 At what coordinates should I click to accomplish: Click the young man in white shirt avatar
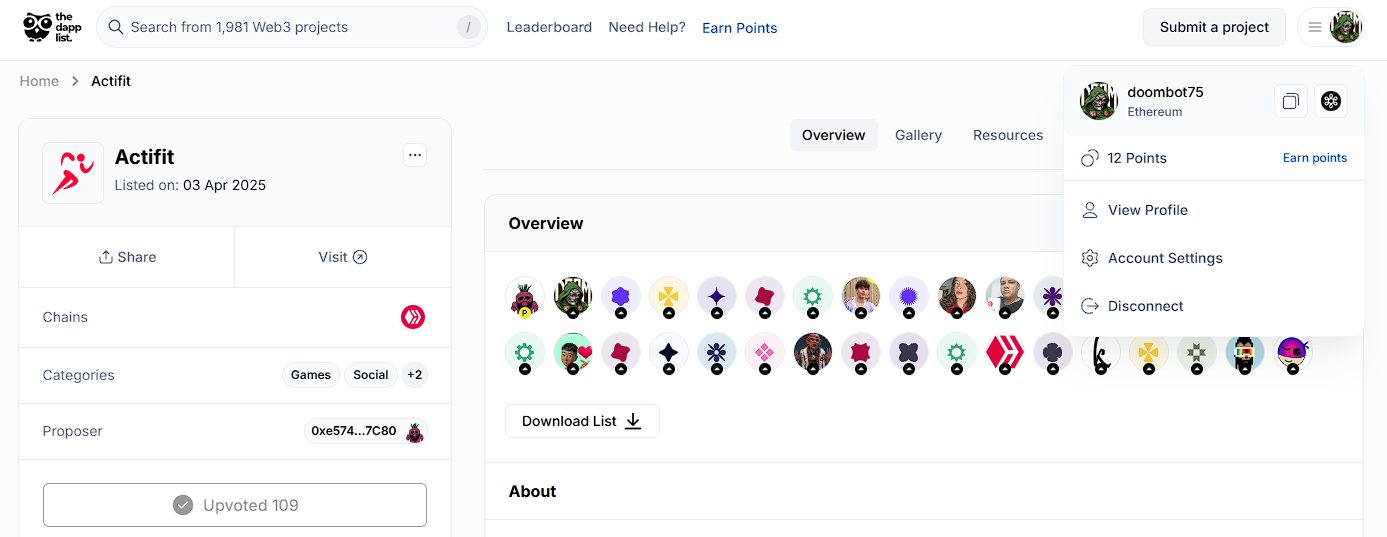pos(860,297)
